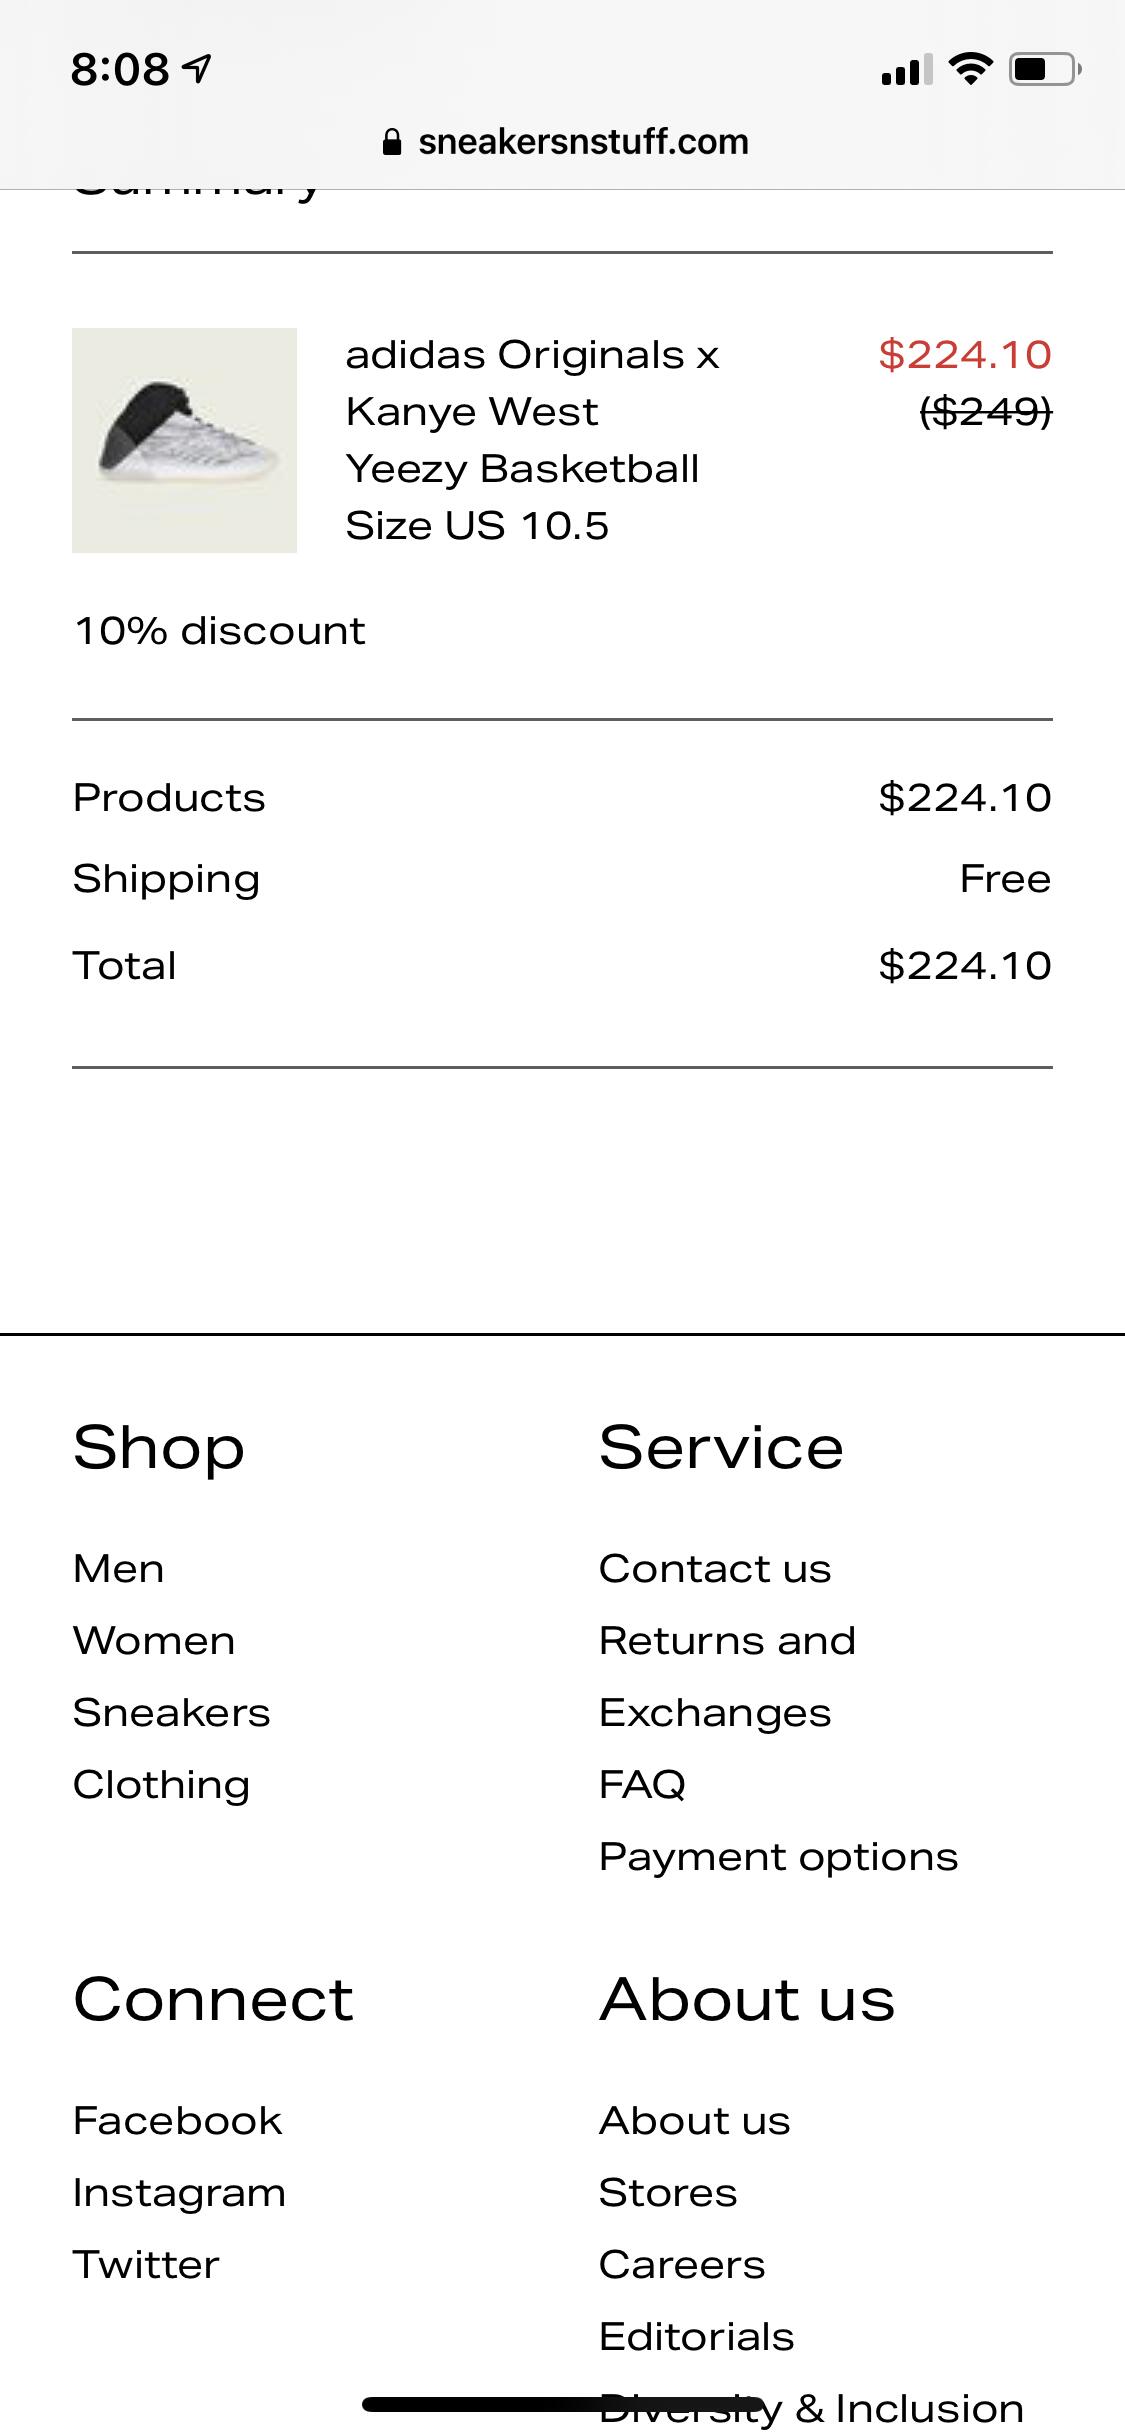Tap the battery status icon
This screenshot has width=1125, height=2436.
pyautogui.click(x=1043, y=70)
